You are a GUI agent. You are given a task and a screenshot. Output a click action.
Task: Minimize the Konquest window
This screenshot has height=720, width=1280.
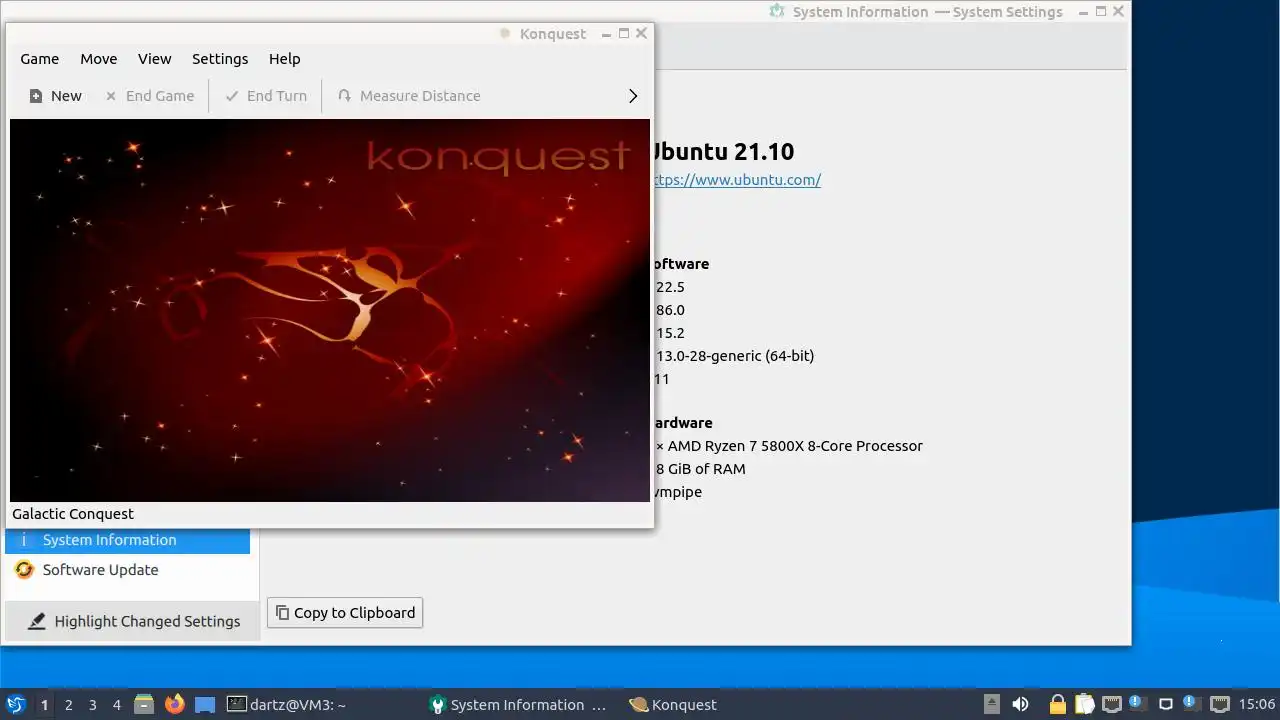(607, 33)
